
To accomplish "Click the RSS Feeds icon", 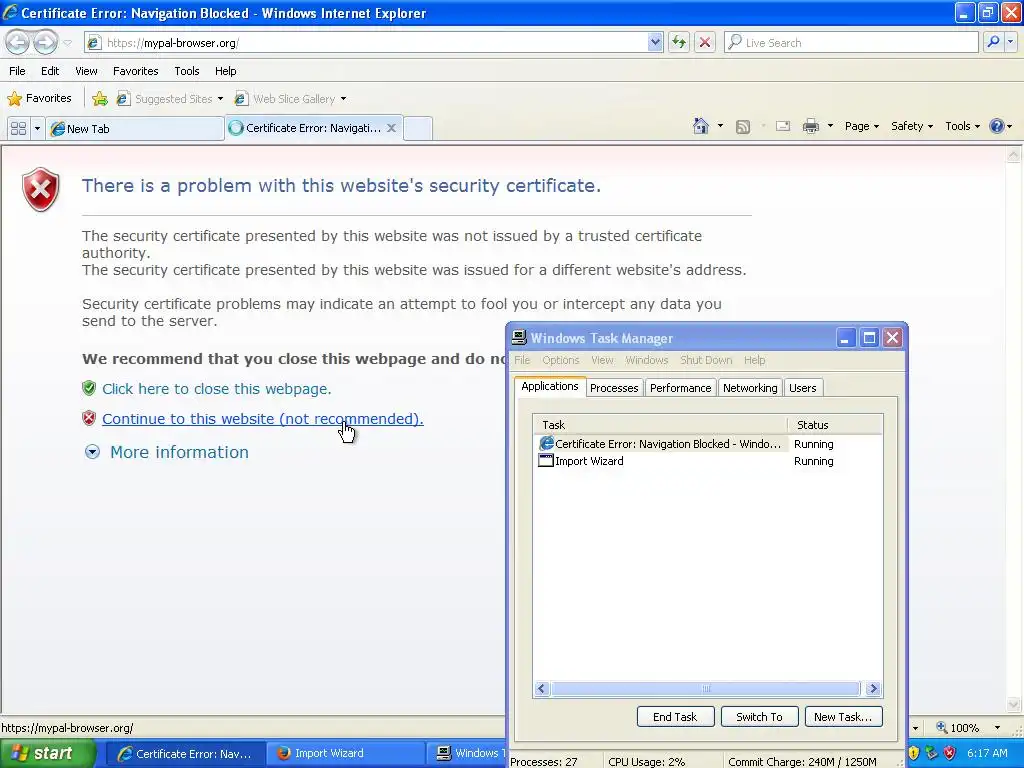I will [743, 127].
